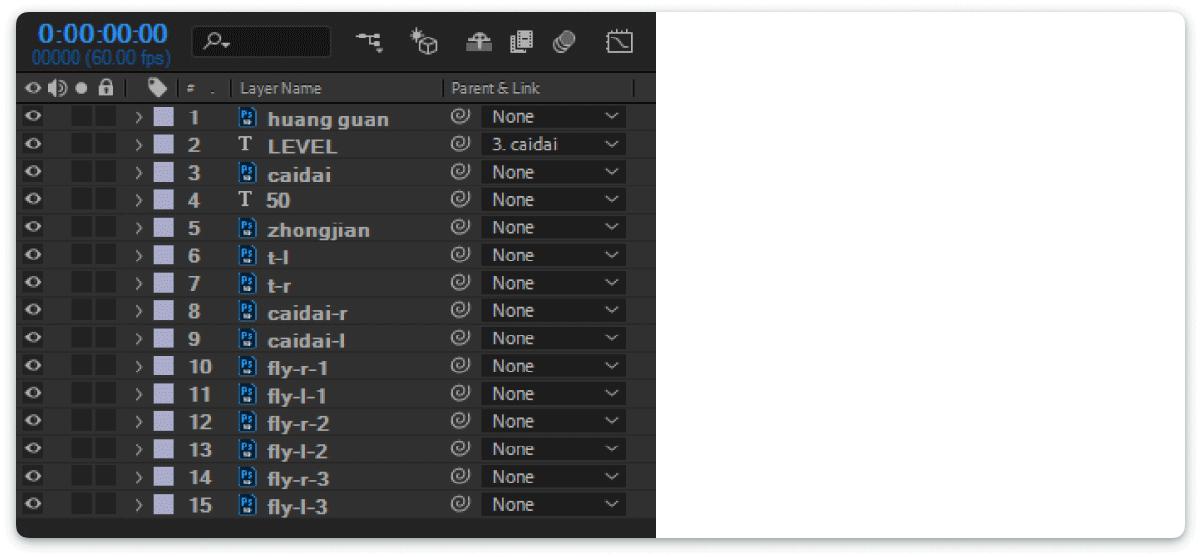Image resolution: width=1200 pixels, height=557 pixels.
Task: Click Photoshop file icon of fly-l-3
Action: pyautogui.click(x=247, y=505)
